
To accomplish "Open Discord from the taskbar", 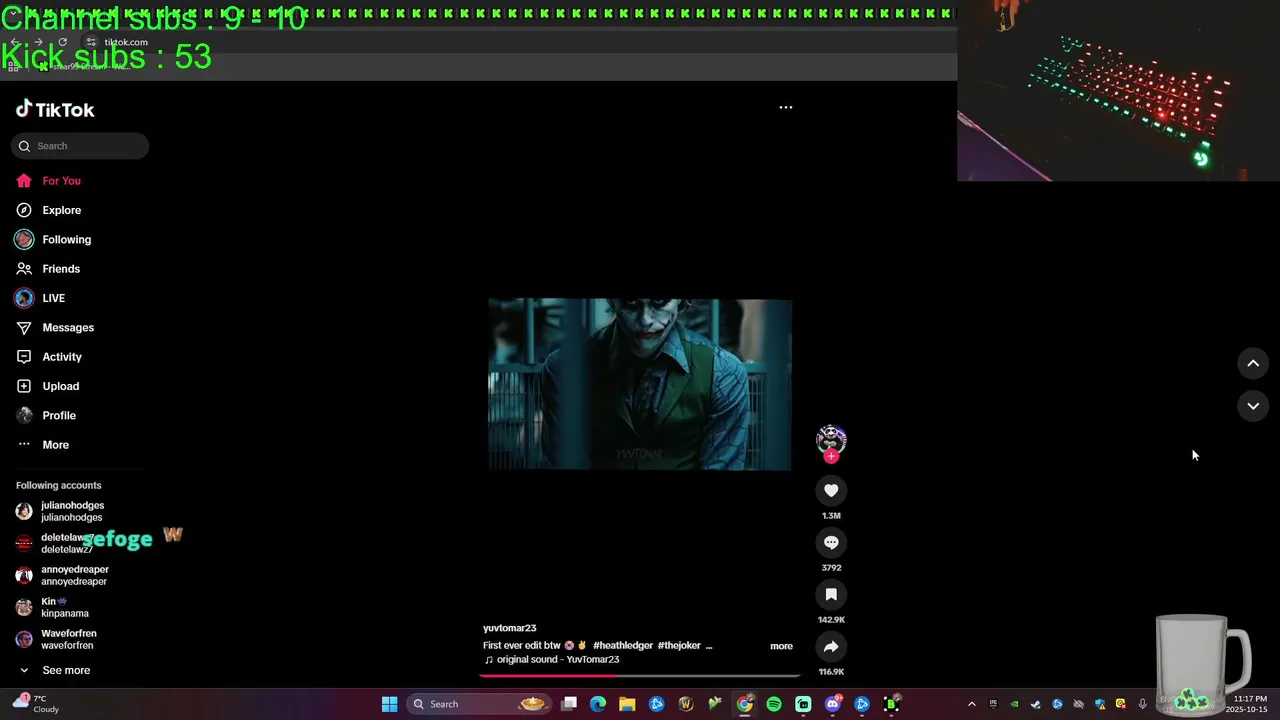I will point(833,704).
